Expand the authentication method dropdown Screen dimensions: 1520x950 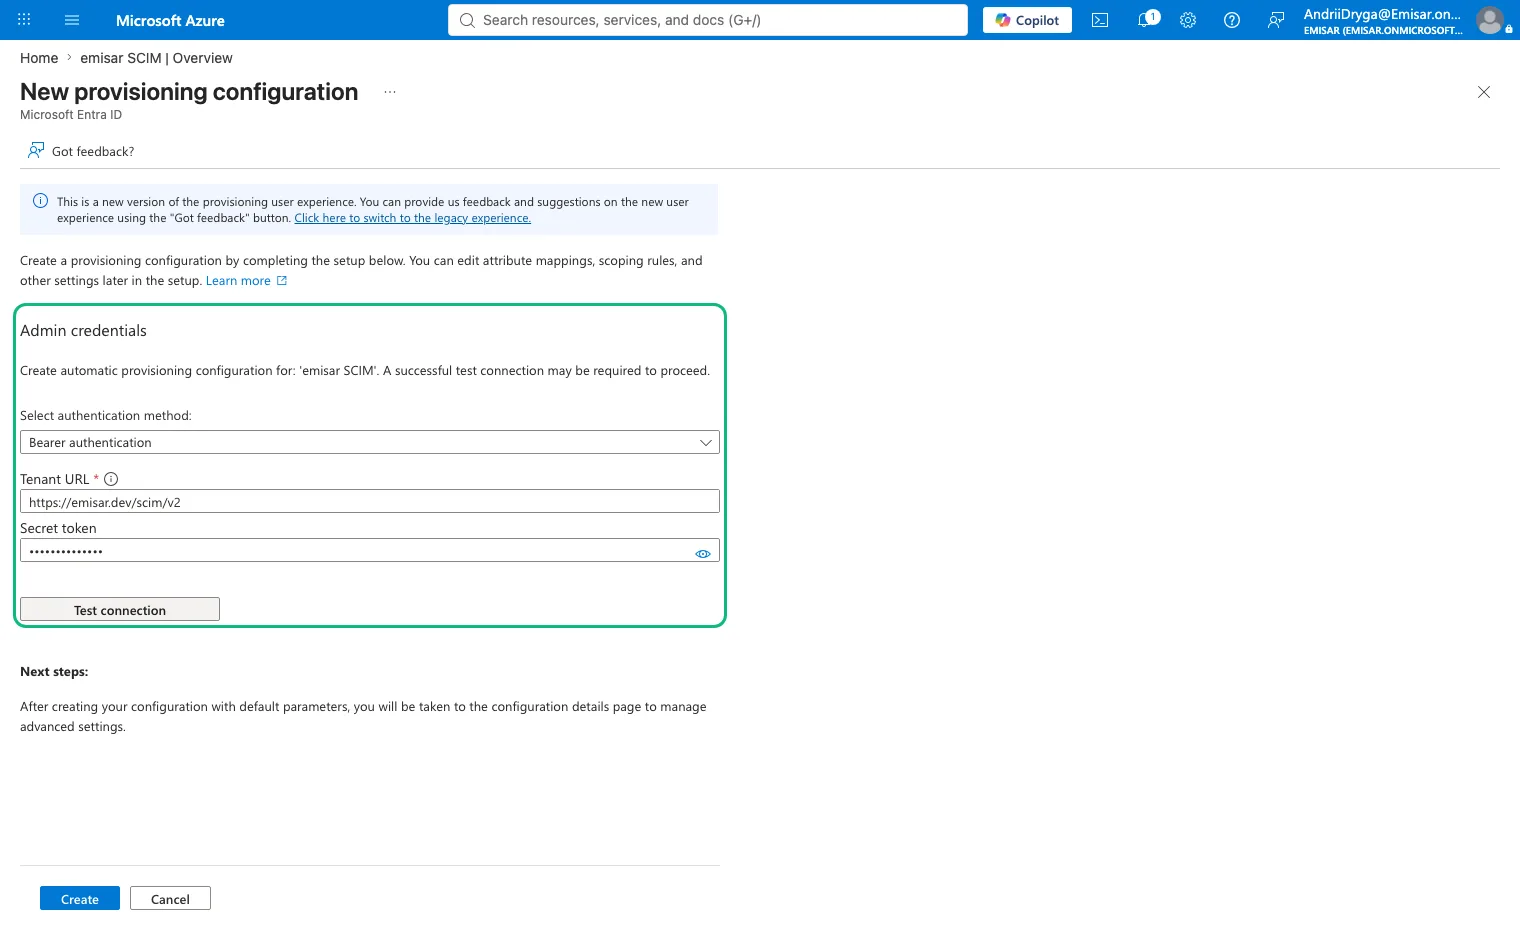(370, 442)
